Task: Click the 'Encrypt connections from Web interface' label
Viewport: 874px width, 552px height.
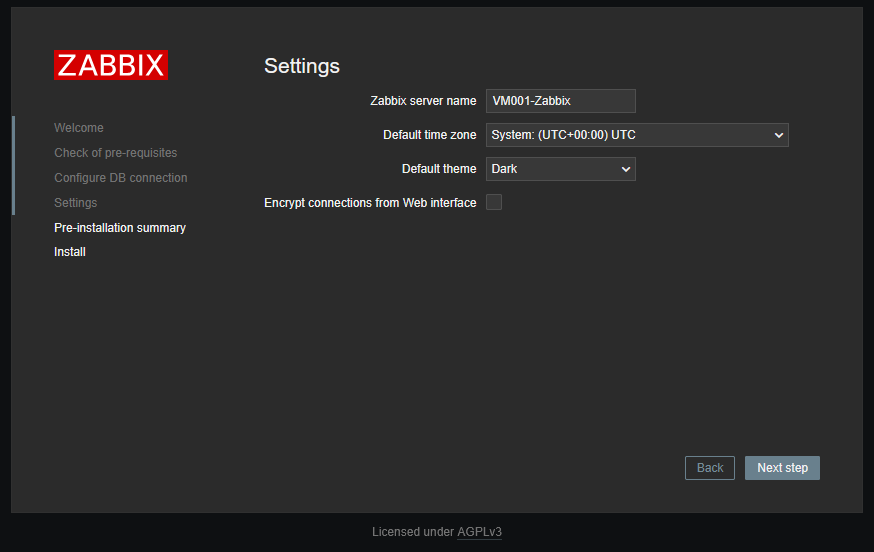Action: pyautogui.click(x=370, y=203)
